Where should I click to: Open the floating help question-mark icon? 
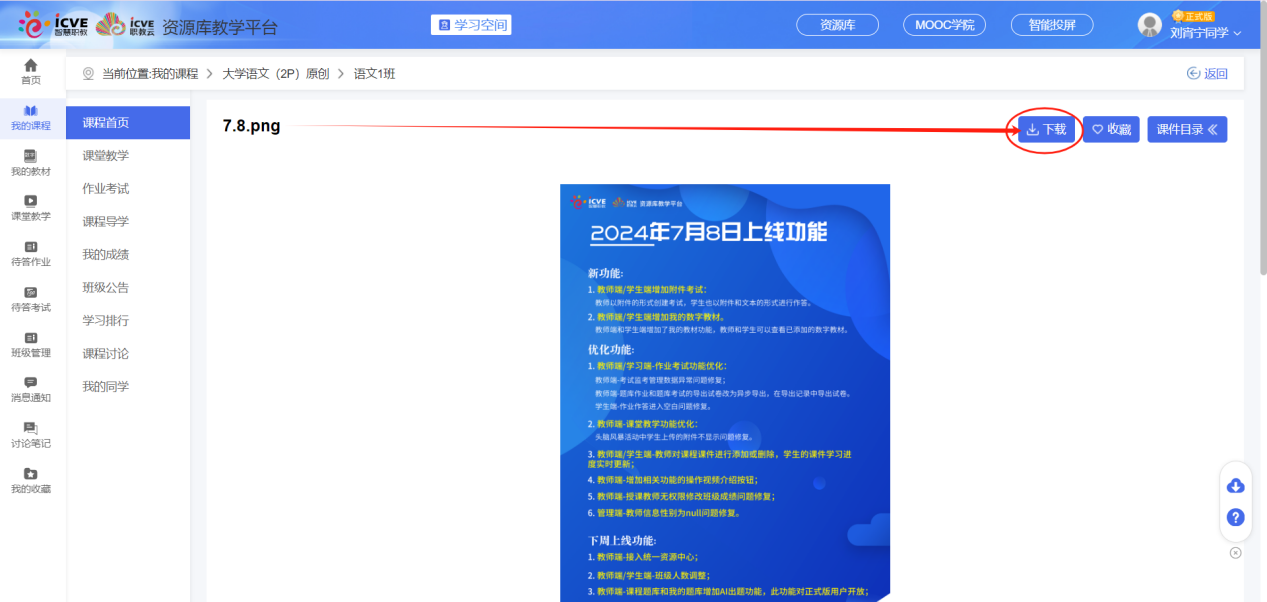pos(1235,517)
